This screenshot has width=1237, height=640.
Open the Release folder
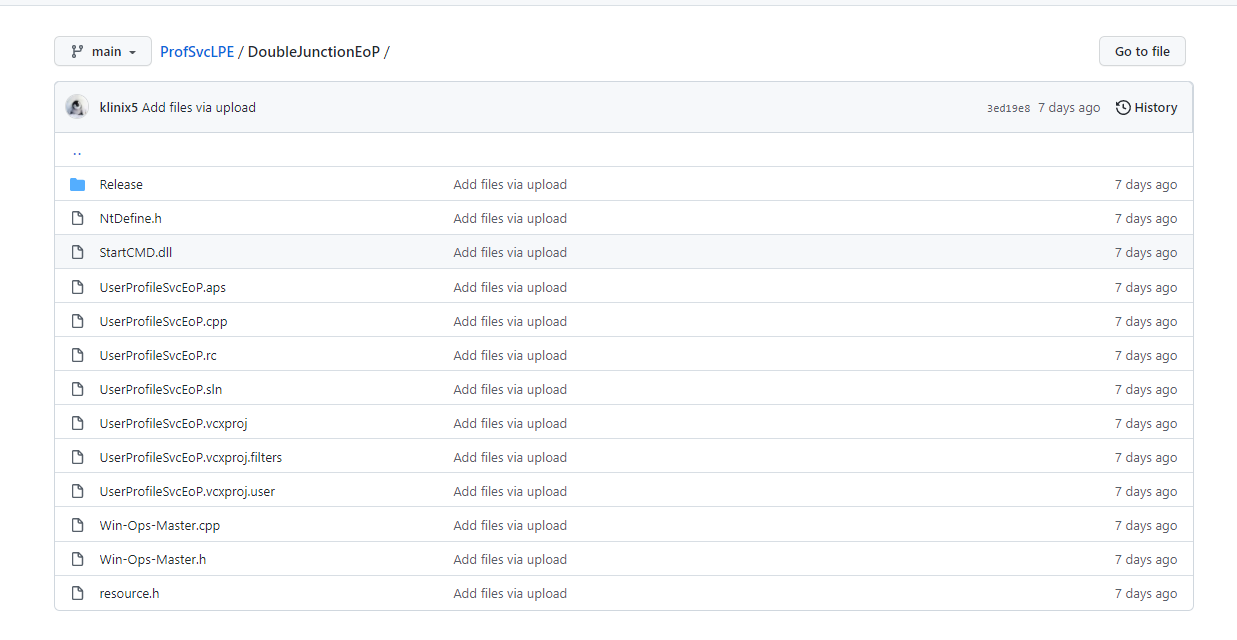coord(121,185)
